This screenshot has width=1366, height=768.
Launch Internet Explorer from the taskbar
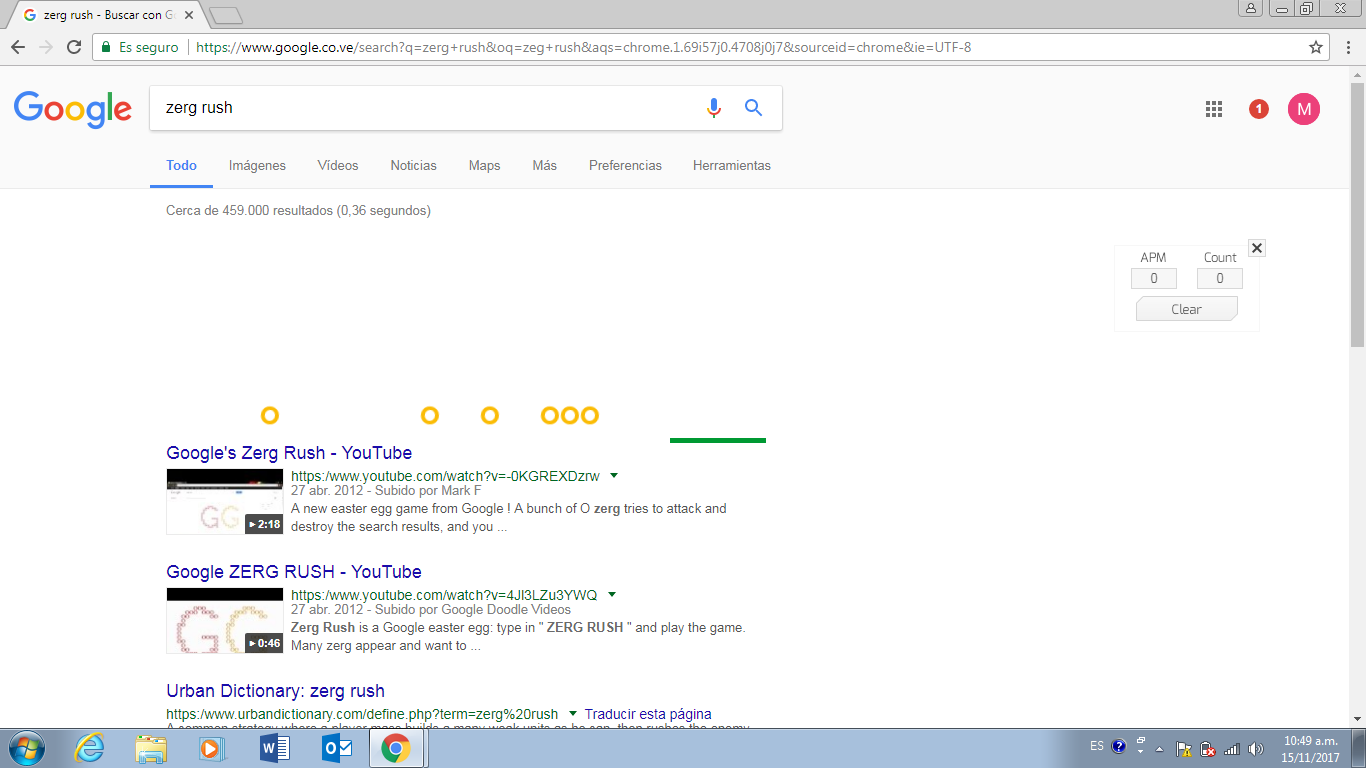(x=89, y=748)
